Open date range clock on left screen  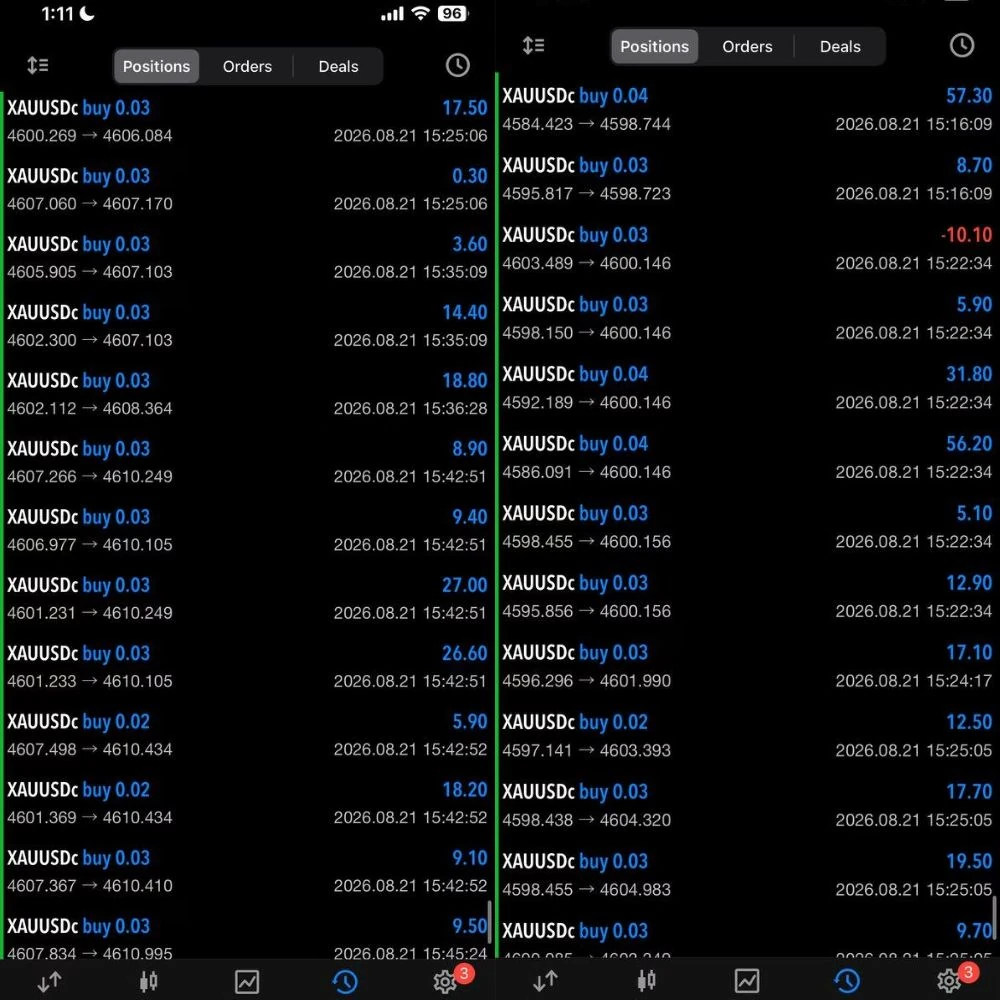tap(457, 65)
